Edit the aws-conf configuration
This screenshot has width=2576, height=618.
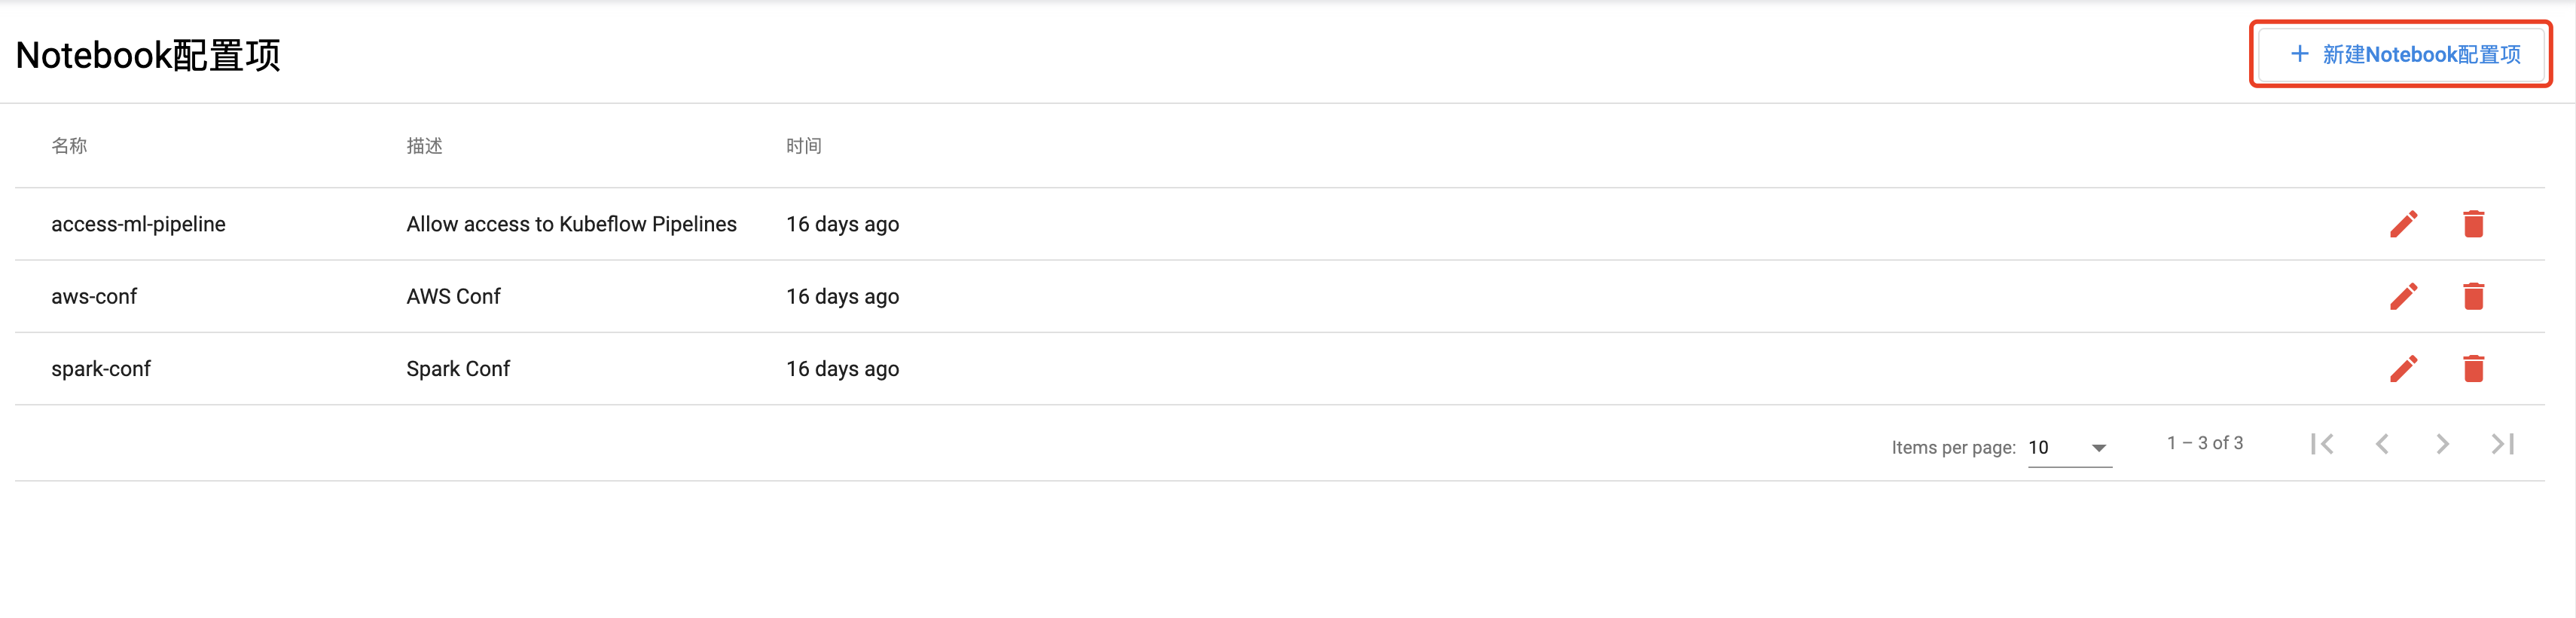[2403, 296]
